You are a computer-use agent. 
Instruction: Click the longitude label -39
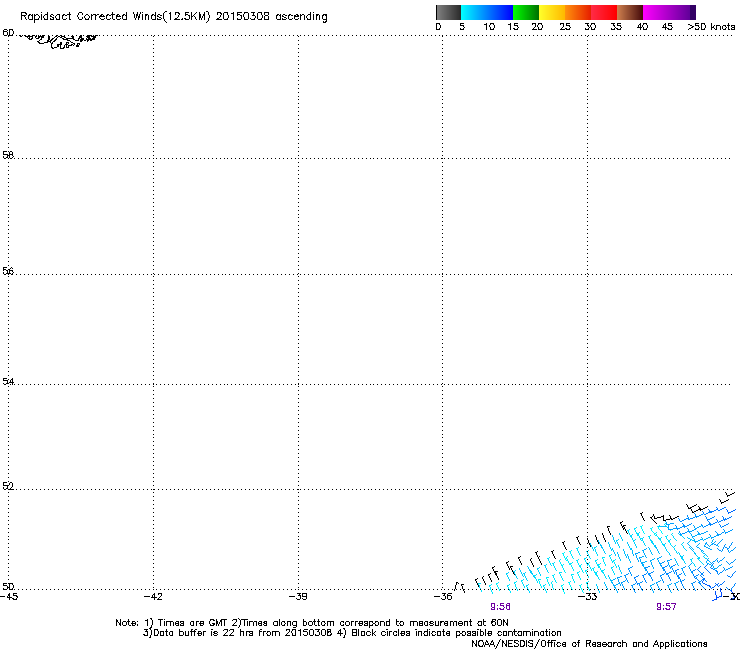coord(298,597)
